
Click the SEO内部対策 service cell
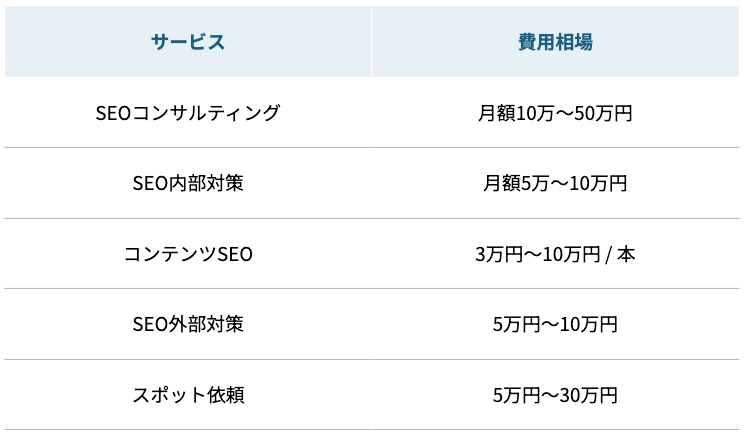[x=188, y=184]
